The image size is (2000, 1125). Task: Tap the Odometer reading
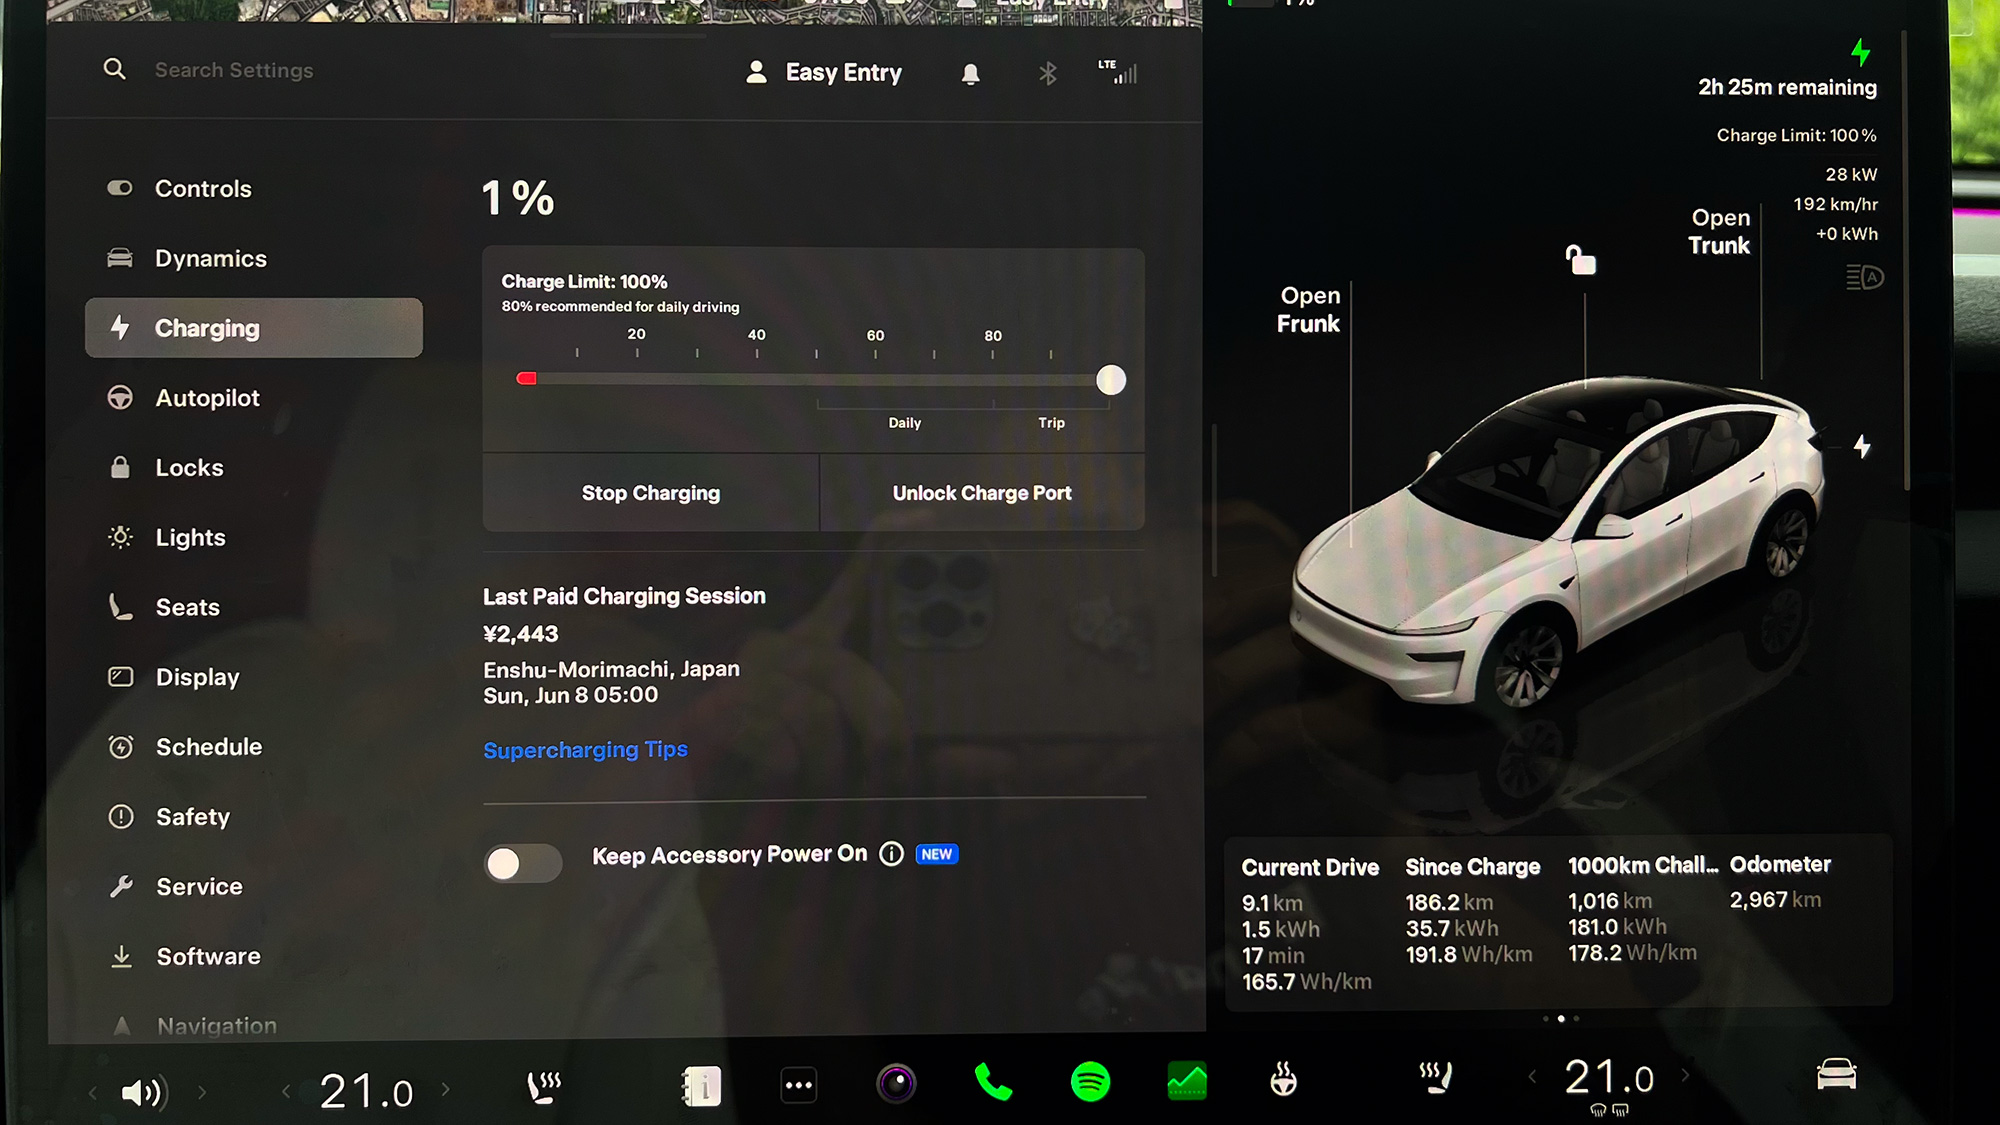[1780, 882]
